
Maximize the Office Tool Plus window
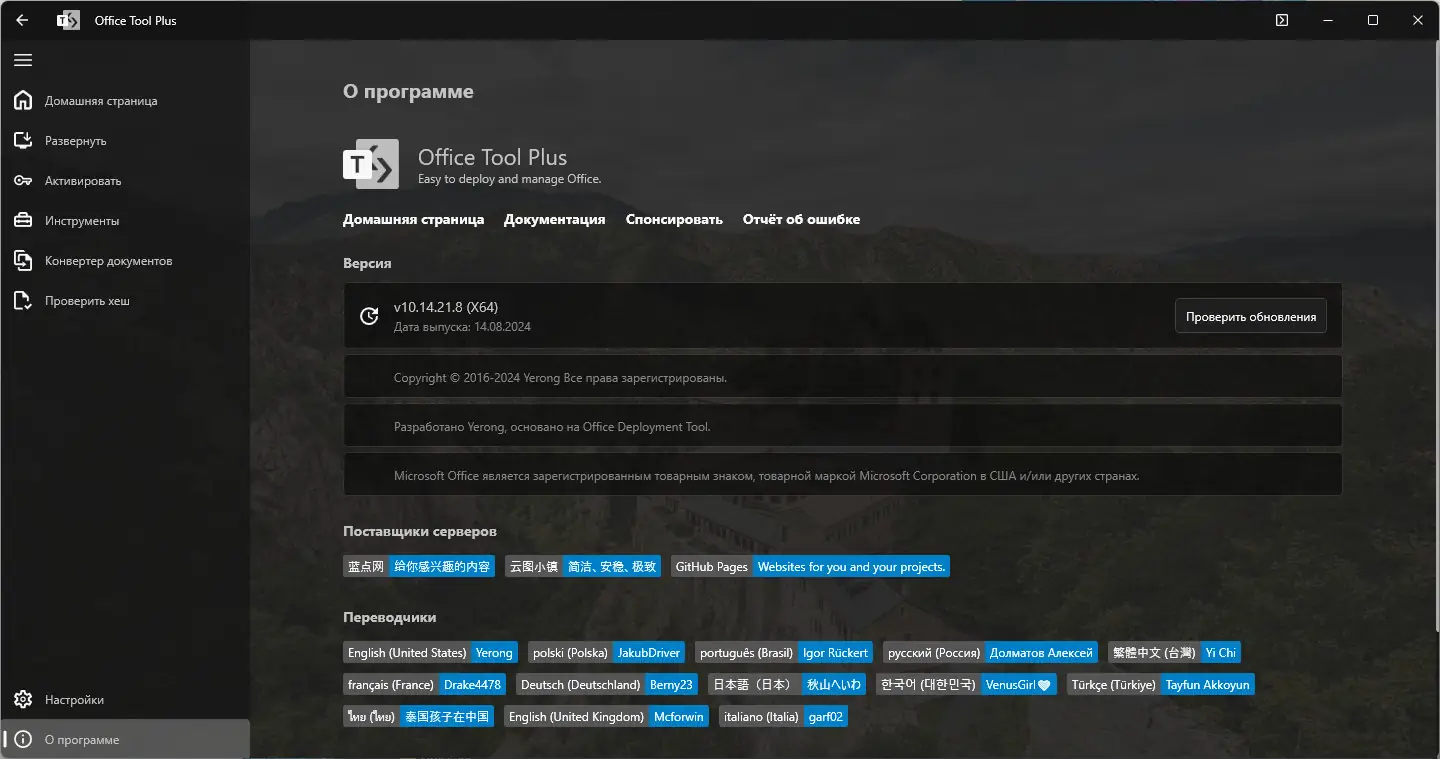1373,20
